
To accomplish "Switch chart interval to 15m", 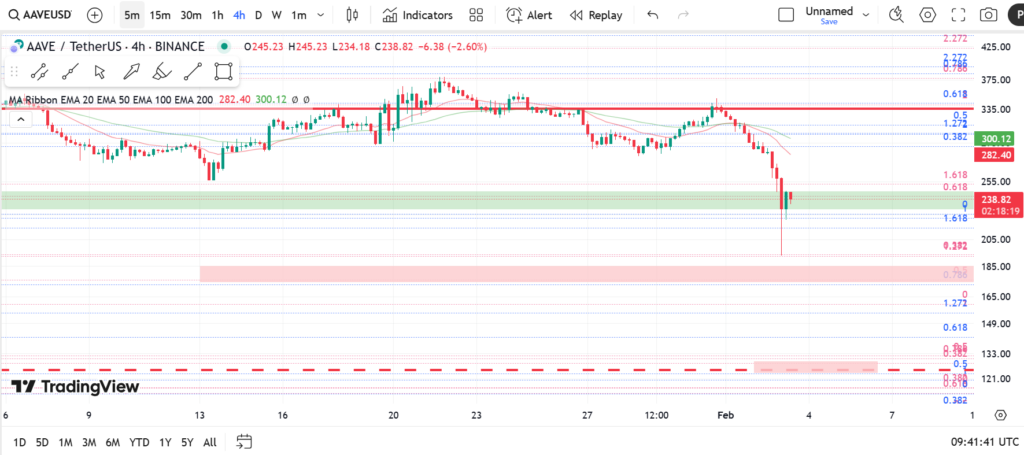I will click(160, 15).
